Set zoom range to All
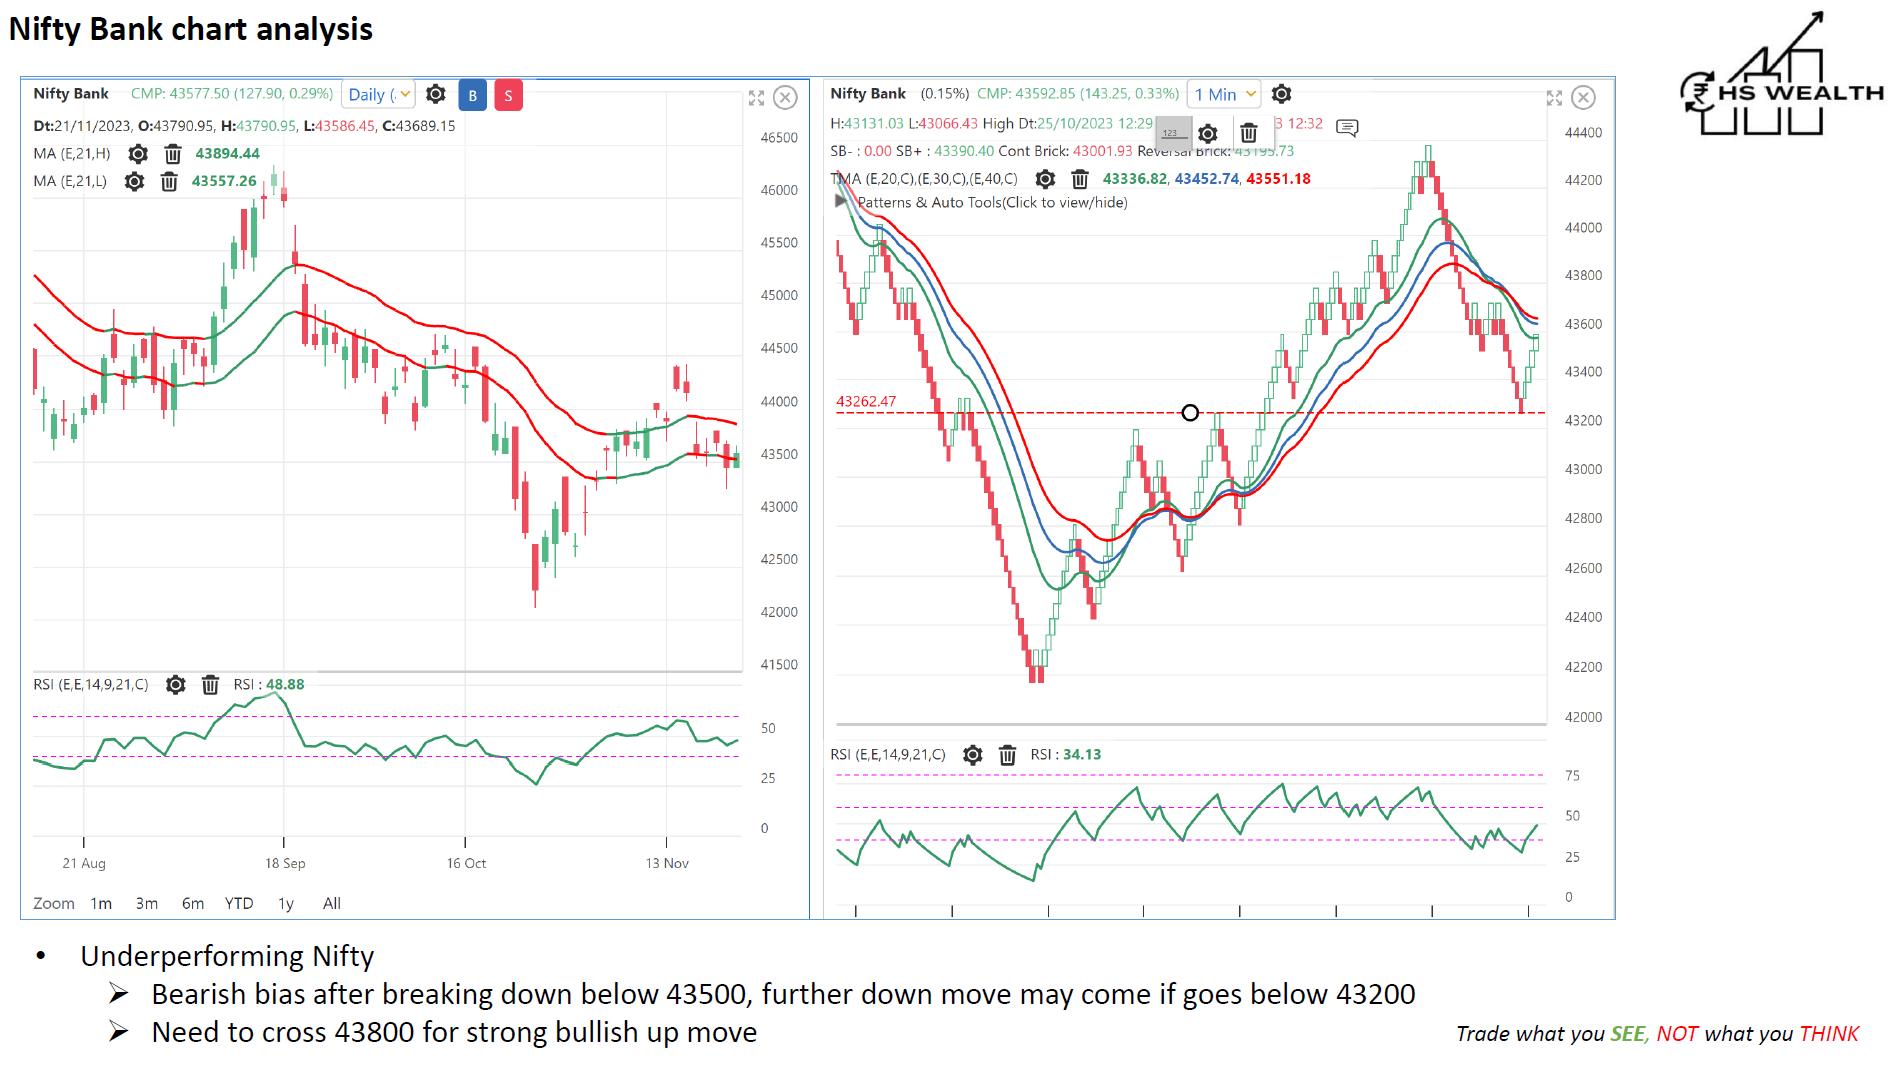The image size is (1899, 1070). click(332, 904)
